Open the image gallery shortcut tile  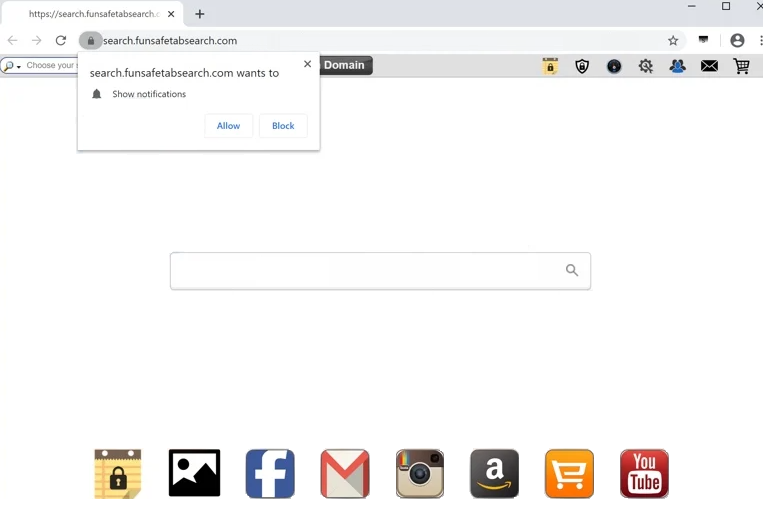point(194,473)
